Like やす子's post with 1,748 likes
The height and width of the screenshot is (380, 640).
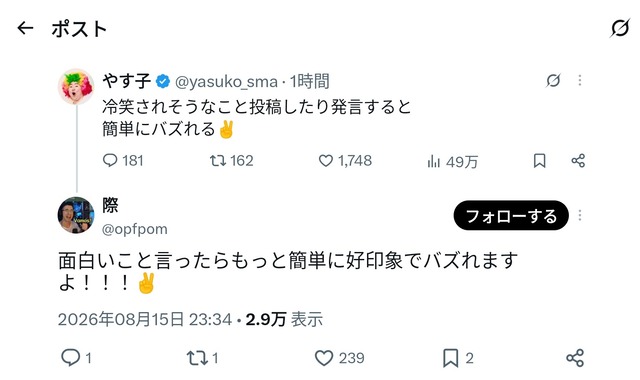[345, 160]
